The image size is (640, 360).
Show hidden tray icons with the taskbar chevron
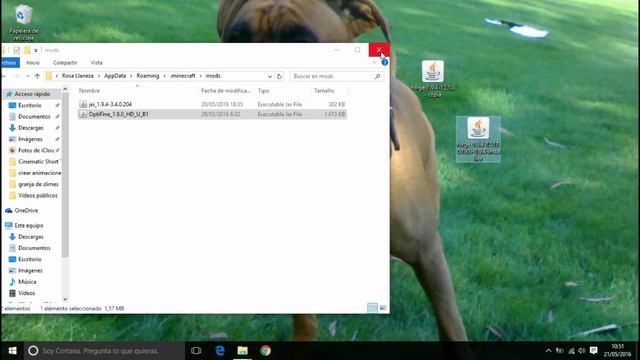(x=548, y=351)
